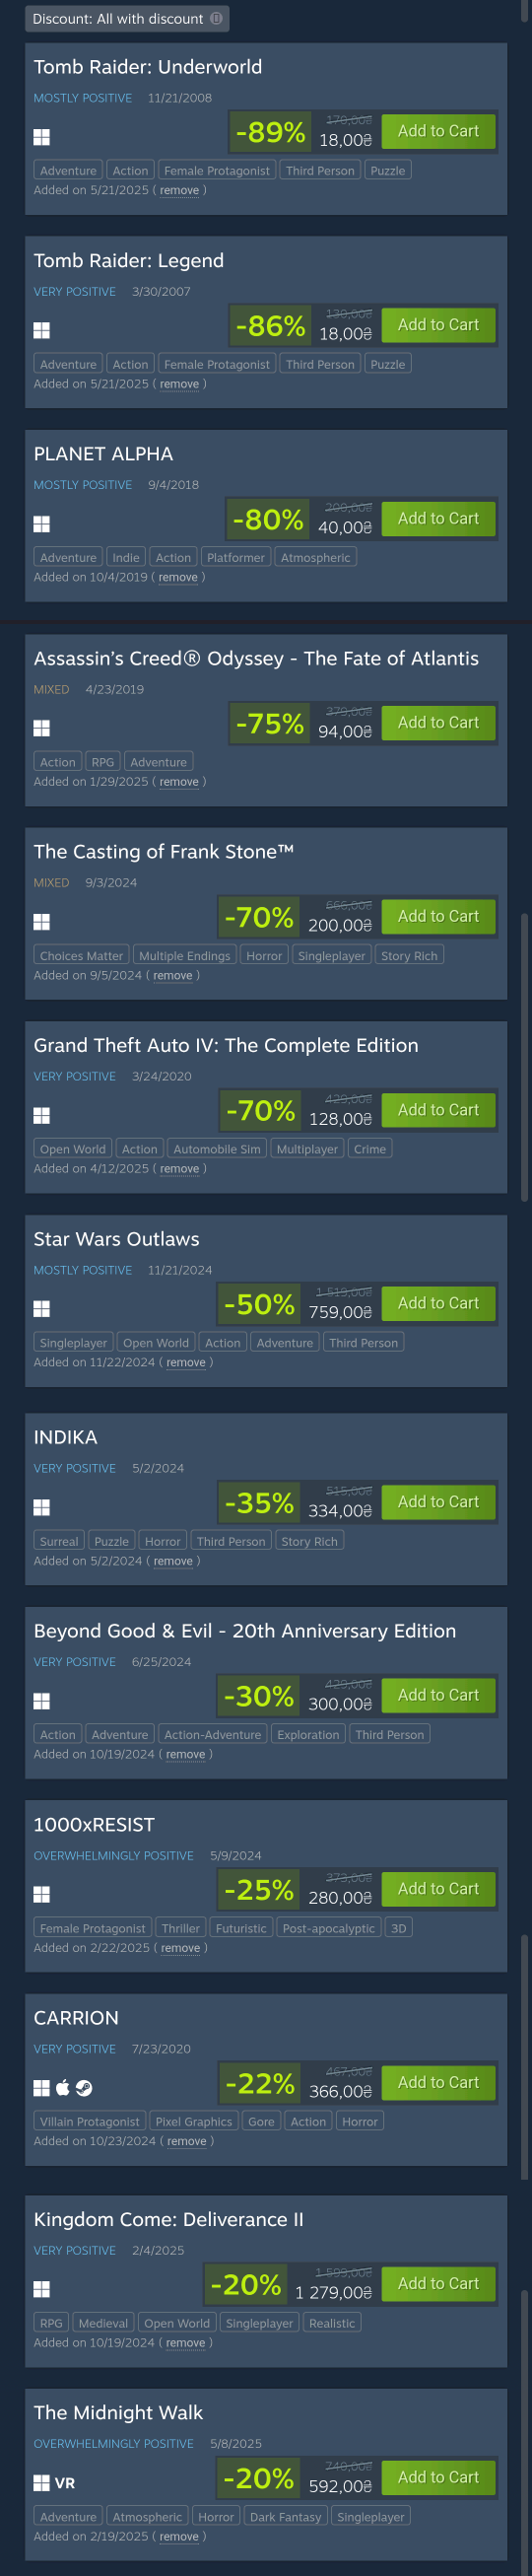Select the 'Female Protagonist' tag on Tomb Raider: Underworld
This screenshot has width=532, height=2576.
point(216,171)
